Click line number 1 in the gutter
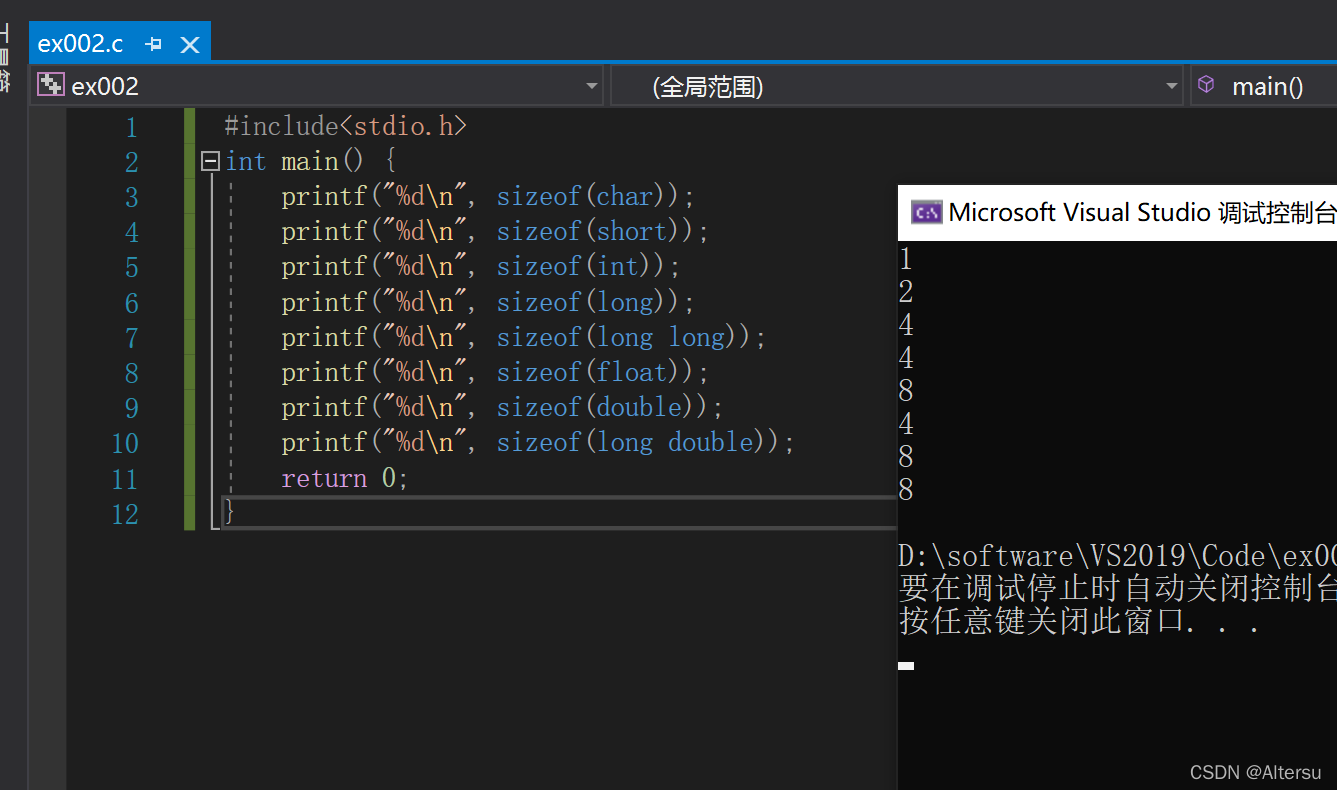The height and width of the screenshot is (790, 1337). pos(131,127)
